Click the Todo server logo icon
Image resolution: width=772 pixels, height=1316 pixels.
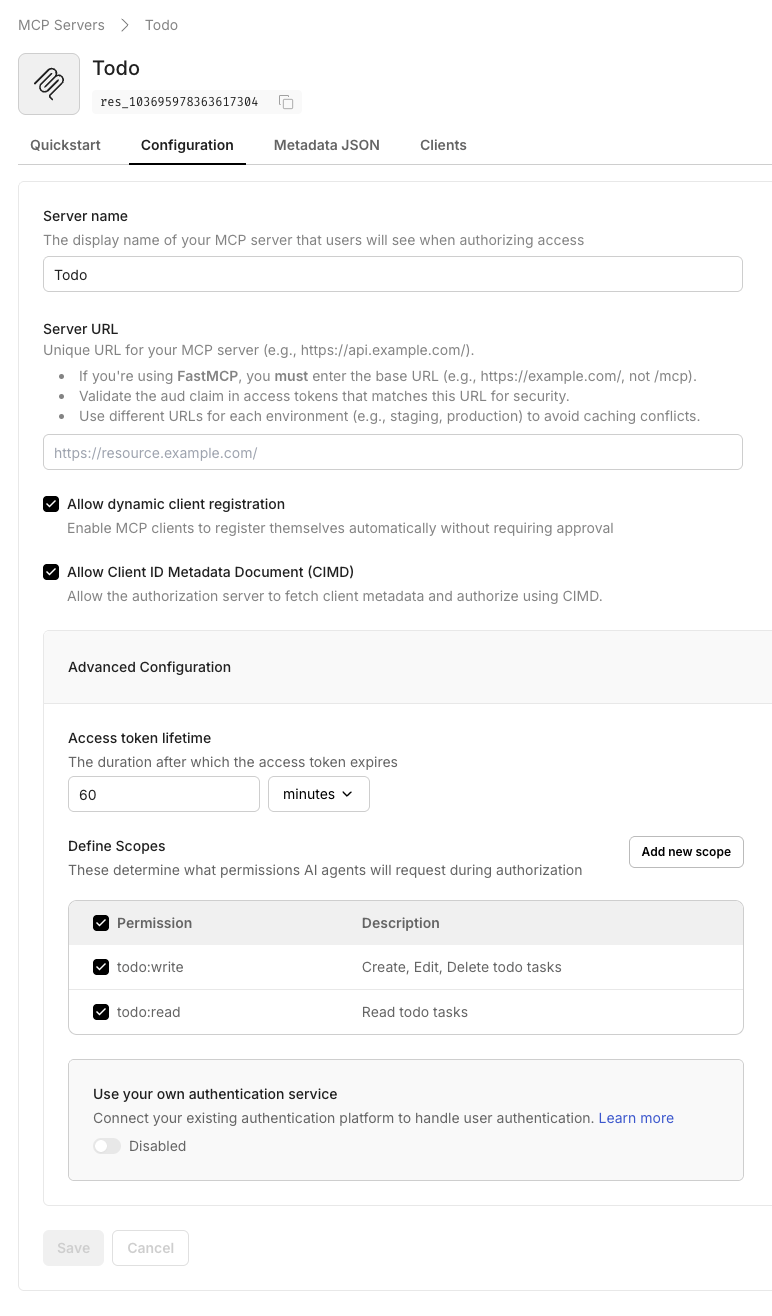48,84
